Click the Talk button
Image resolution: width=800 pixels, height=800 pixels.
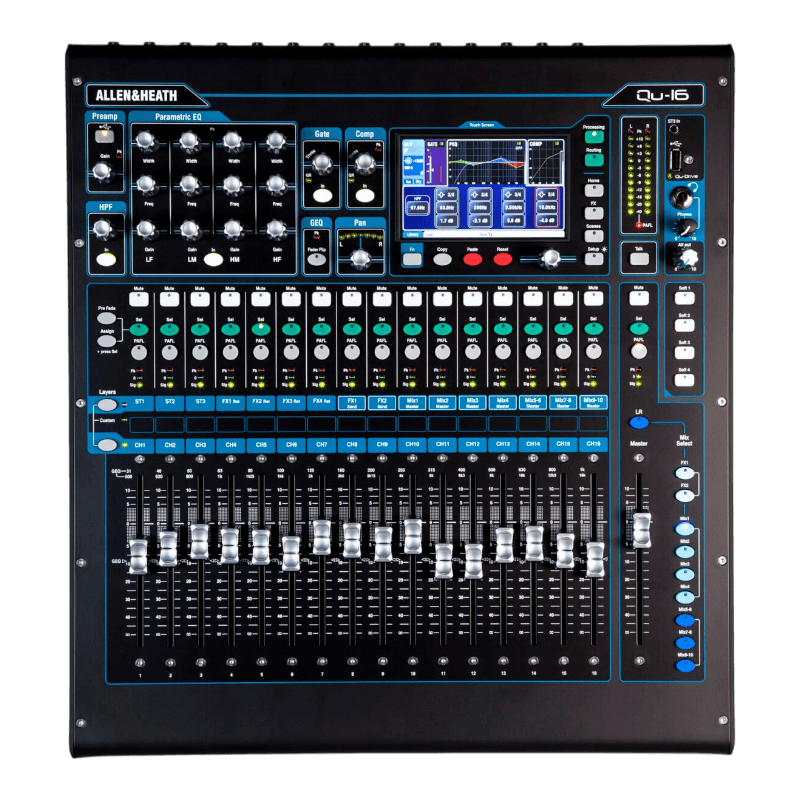coord(639,259)
